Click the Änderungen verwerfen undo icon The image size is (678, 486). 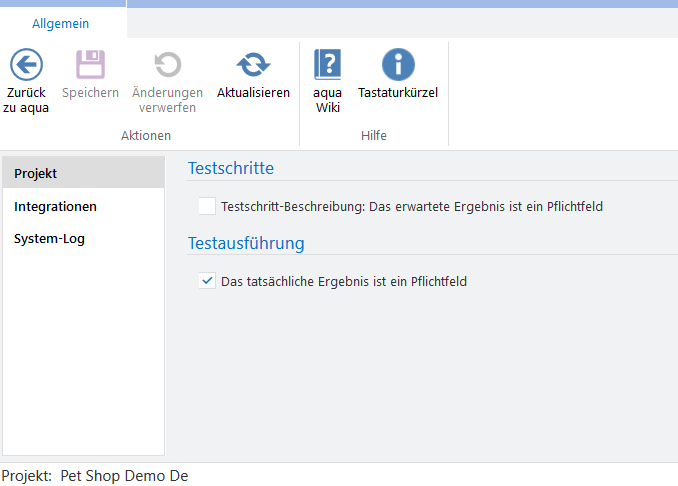click(167, 66)
